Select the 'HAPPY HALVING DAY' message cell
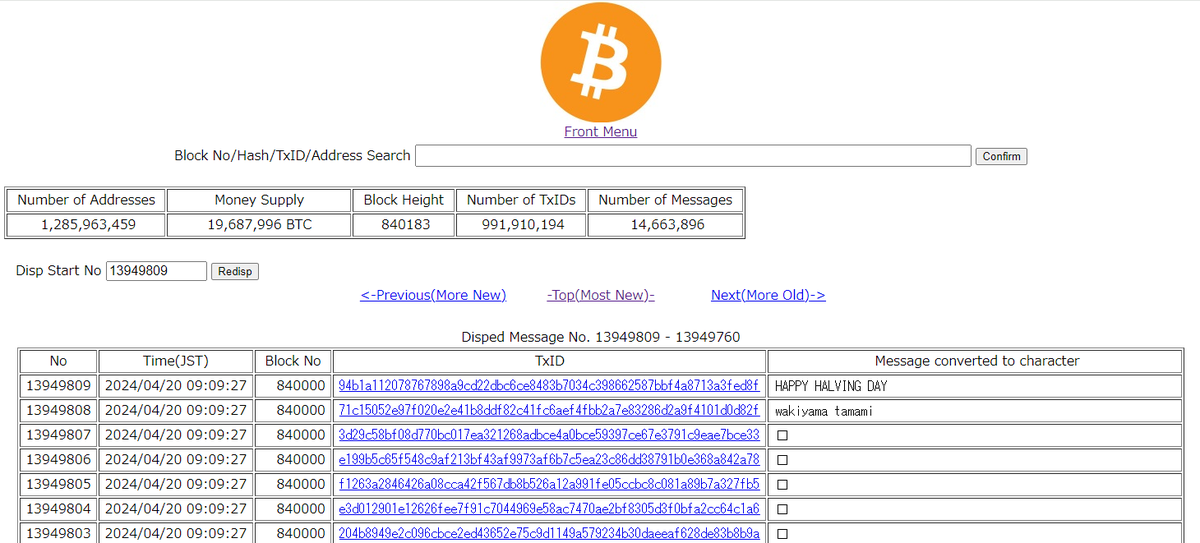This screenshot has width=1200, height=543. pyautogui.click(x=976, y=386)
